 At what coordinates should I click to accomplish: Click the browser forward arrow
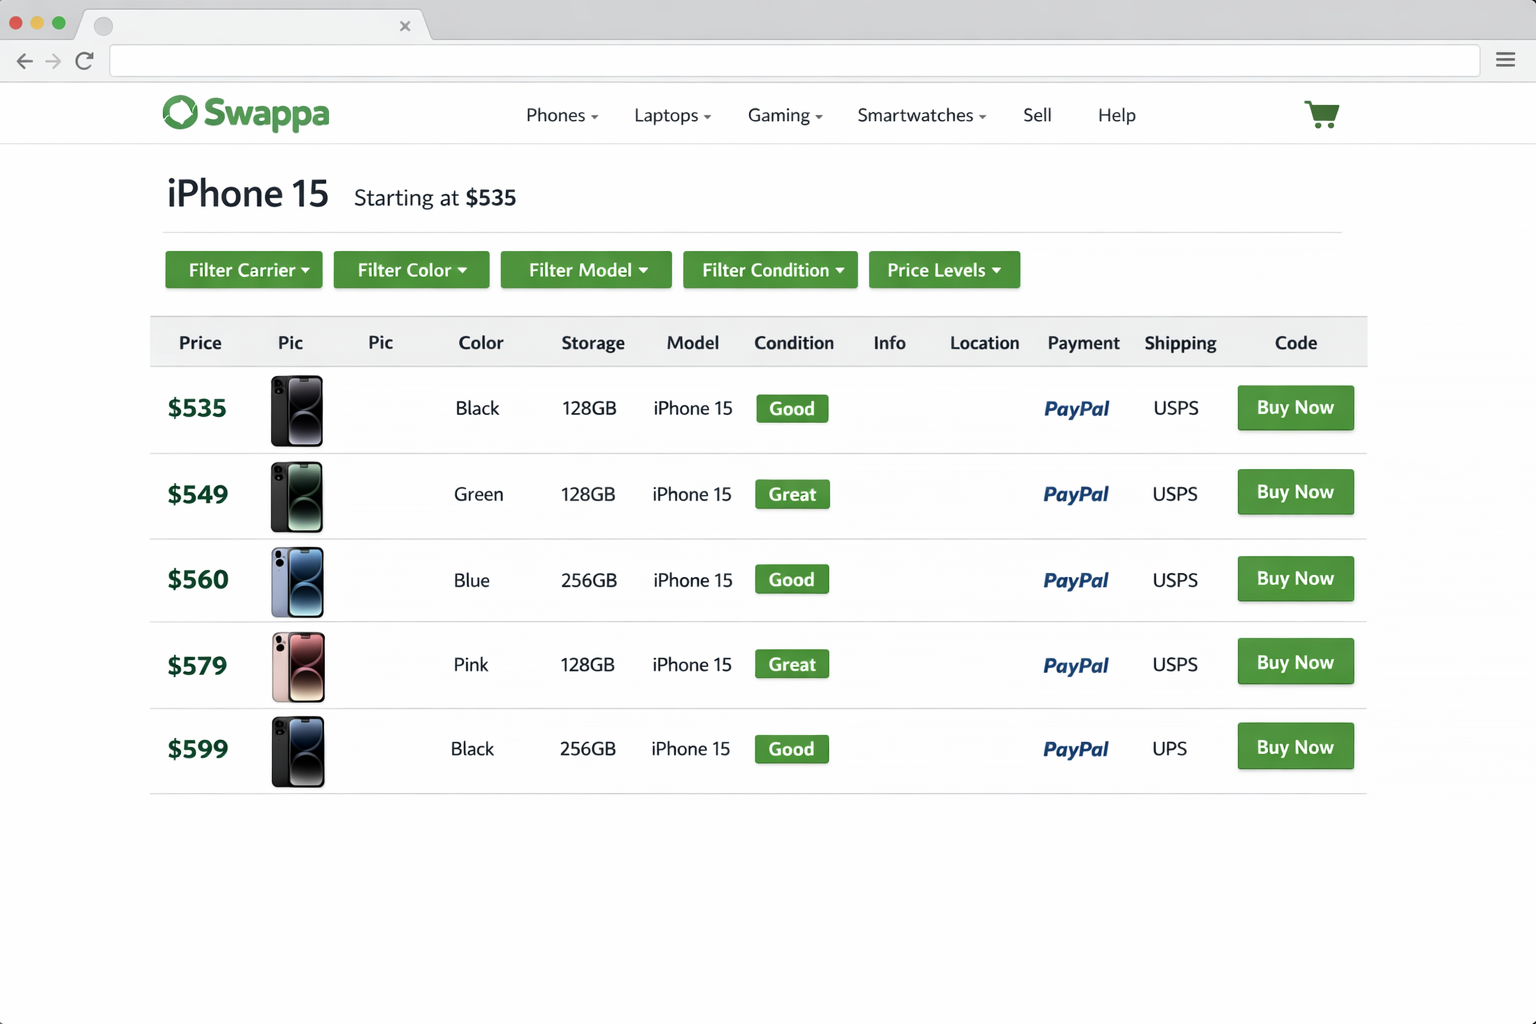point(53,61)
